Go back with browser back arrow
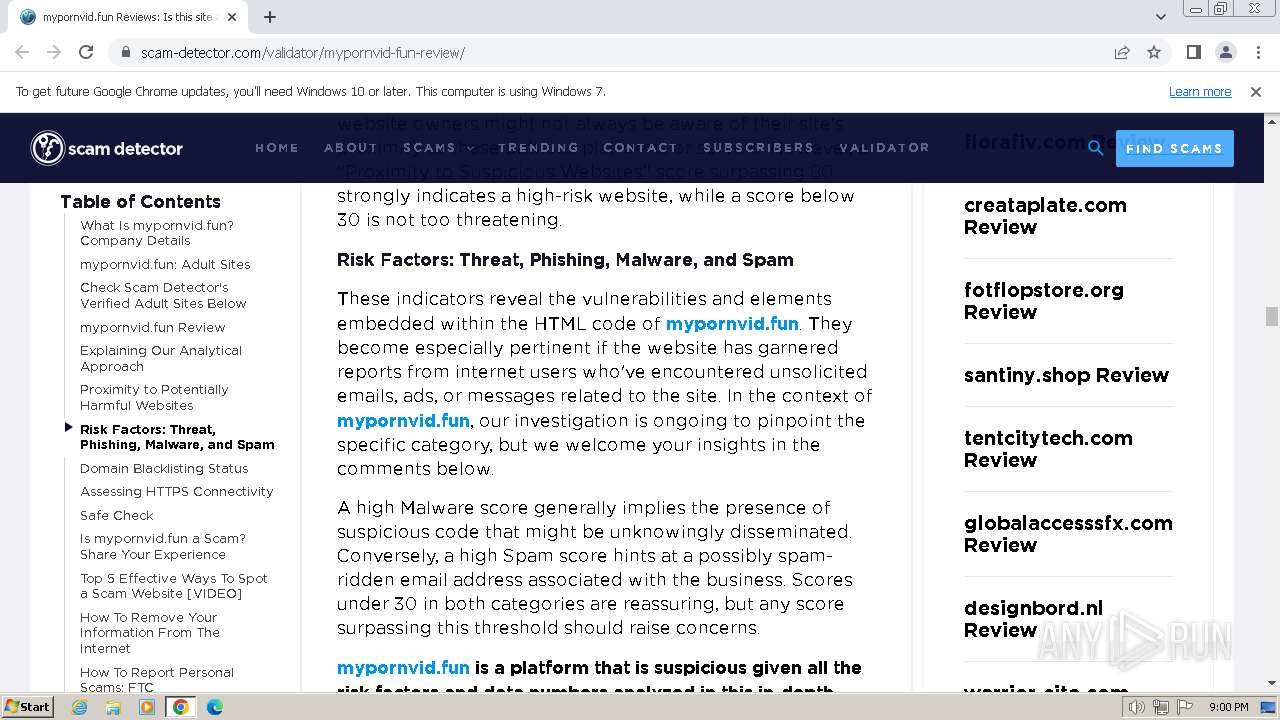1280x720 pixels. 22,52
